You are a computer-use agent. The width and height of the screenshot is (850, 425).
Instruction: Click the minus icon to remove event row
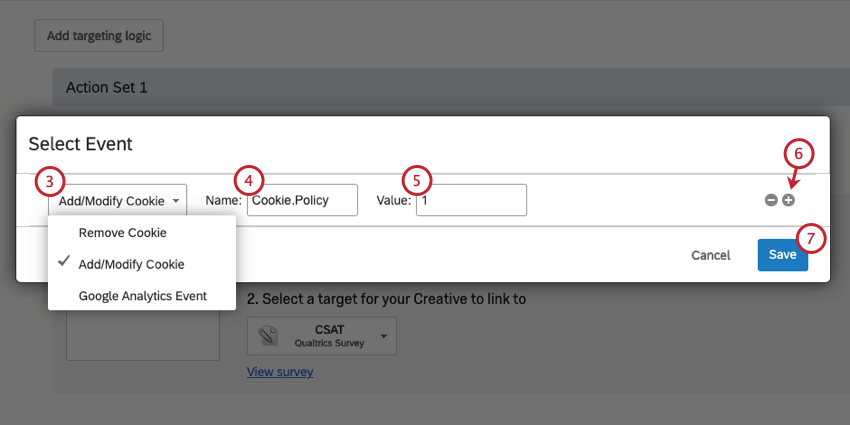click(x=771, y=200)
